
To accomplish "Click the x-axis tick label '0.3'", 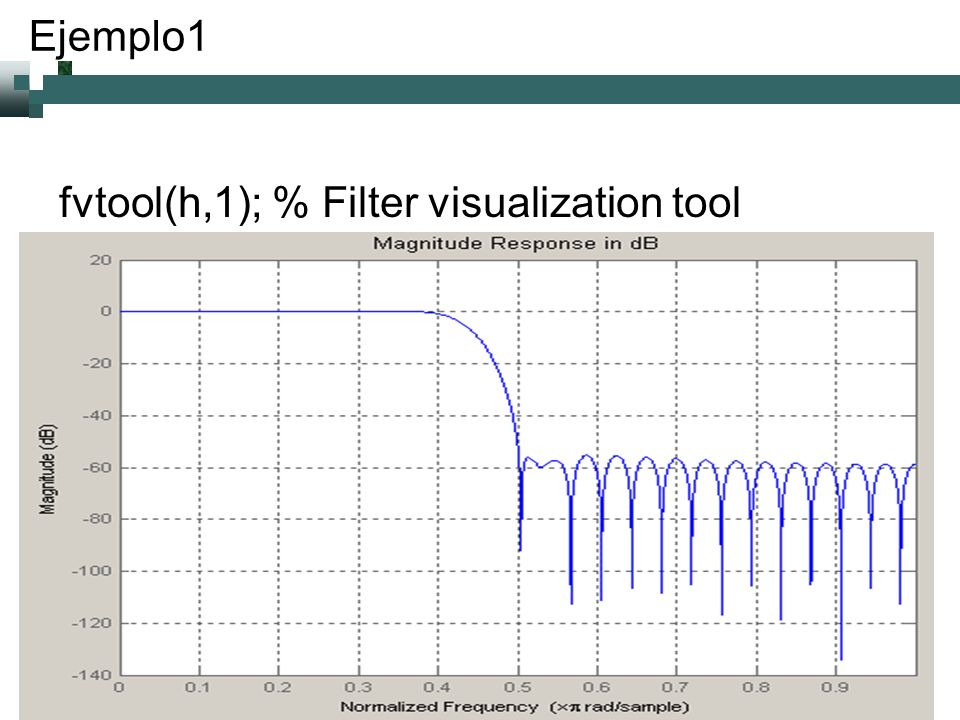I will tap(358, 688).
